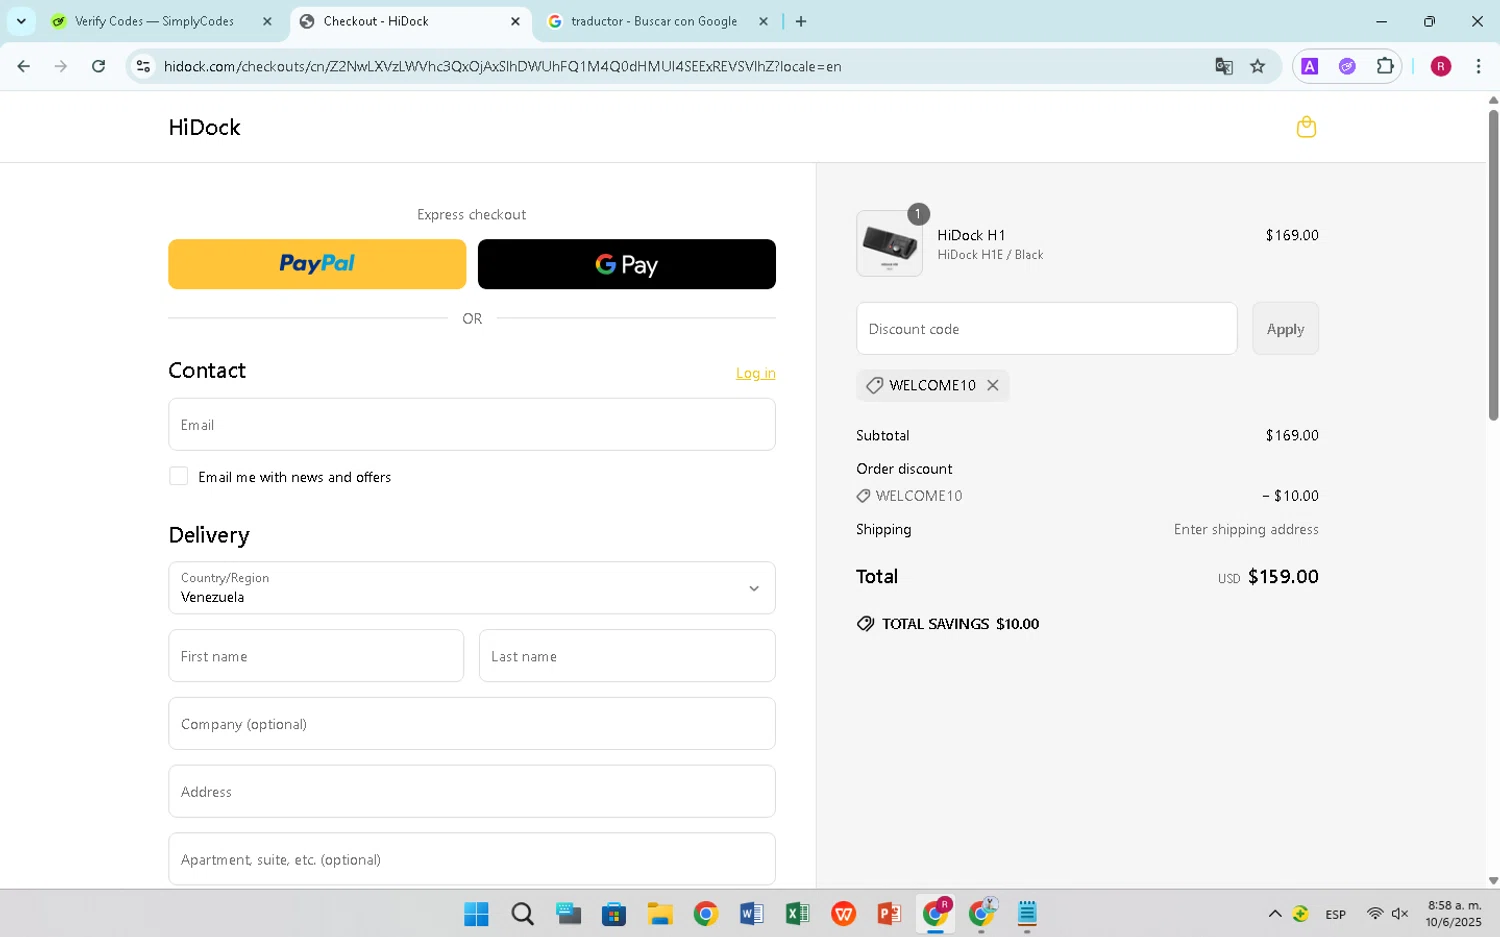Tick Email me with news and offers
The image size is (1500, 937).
(x=179, y=476)
